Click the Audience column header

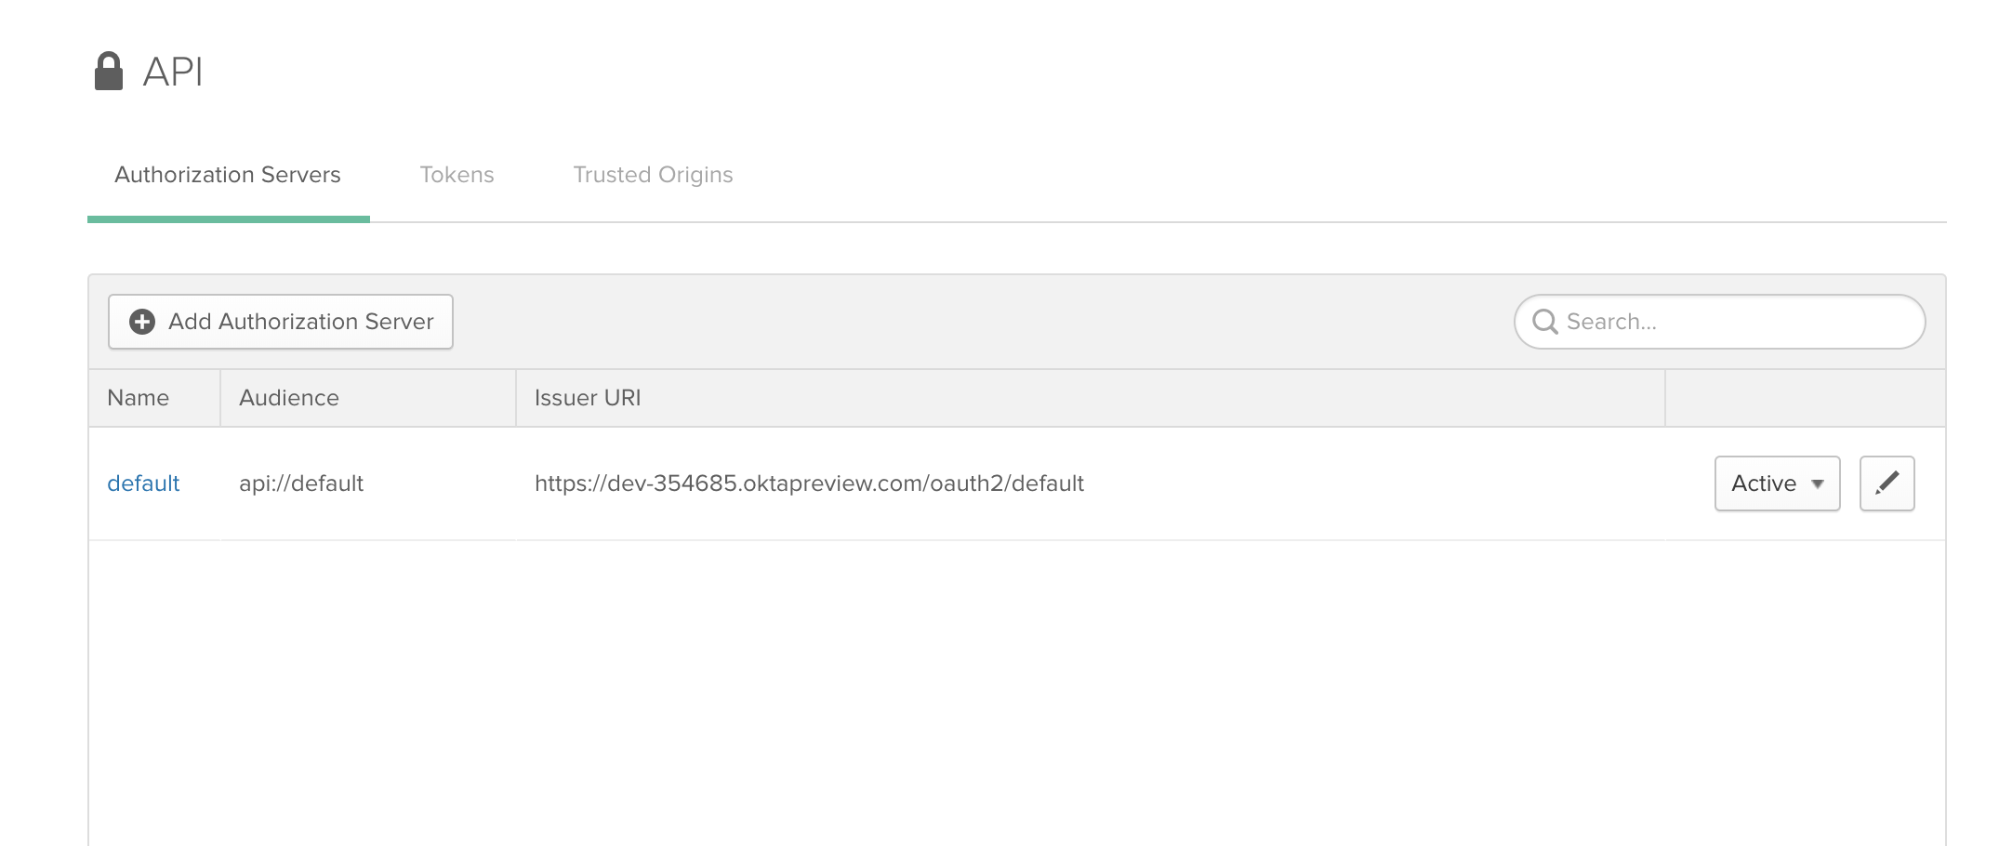pos(289,398)
